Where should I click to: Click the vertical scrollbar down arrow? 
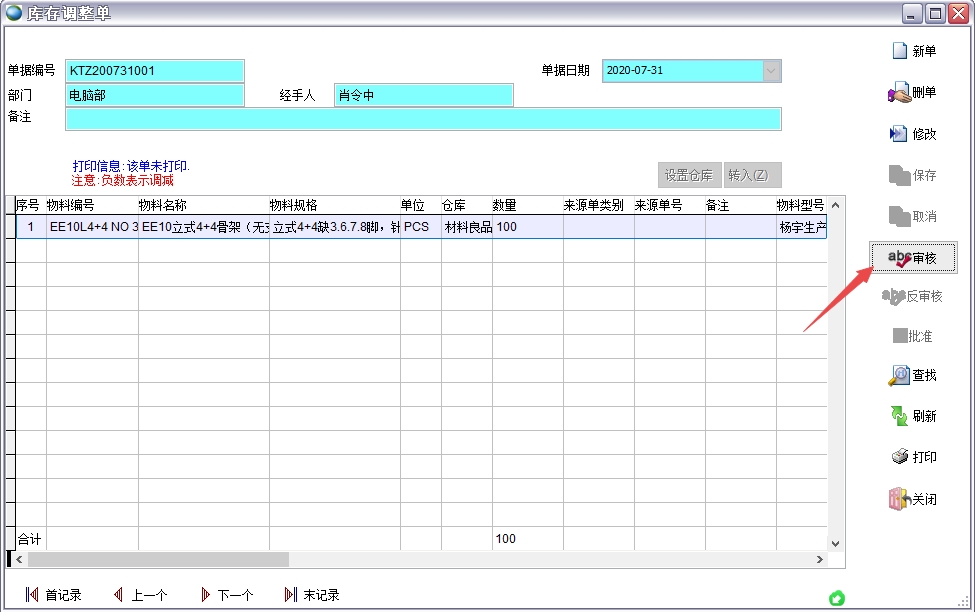836,543
